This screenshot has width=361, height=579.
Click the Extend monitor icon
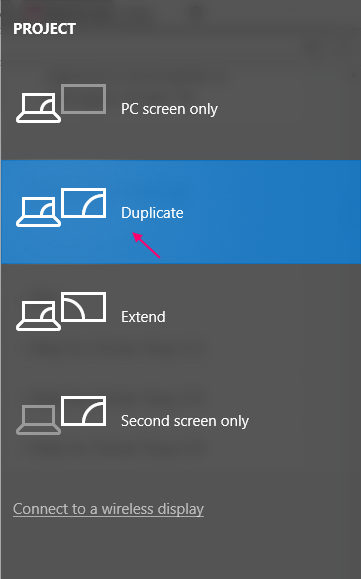click(x=83, y=307)
